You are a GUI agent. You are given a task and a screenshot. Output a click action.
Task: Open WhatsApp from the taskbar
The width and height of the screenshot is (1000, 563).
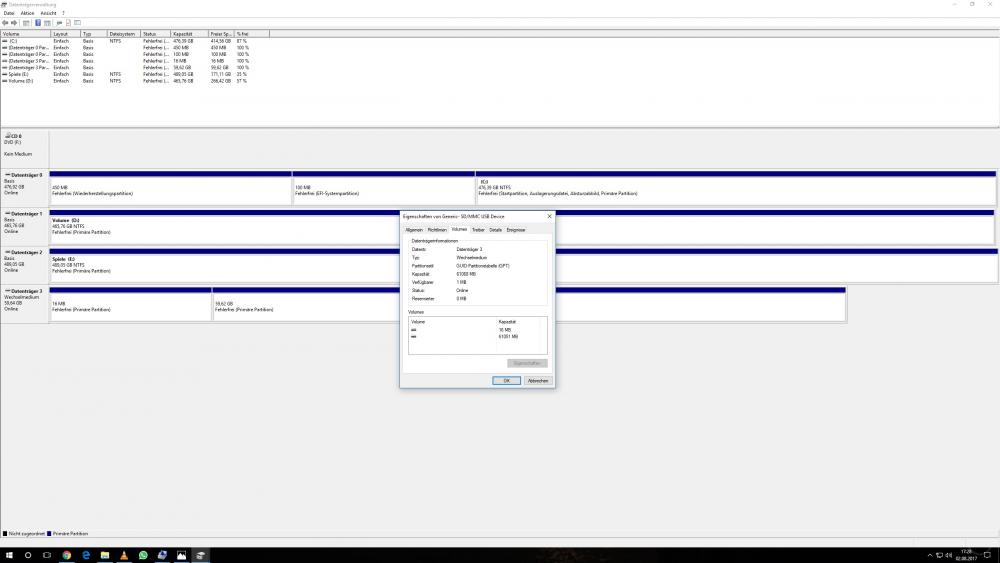click(x=143, y=554)
